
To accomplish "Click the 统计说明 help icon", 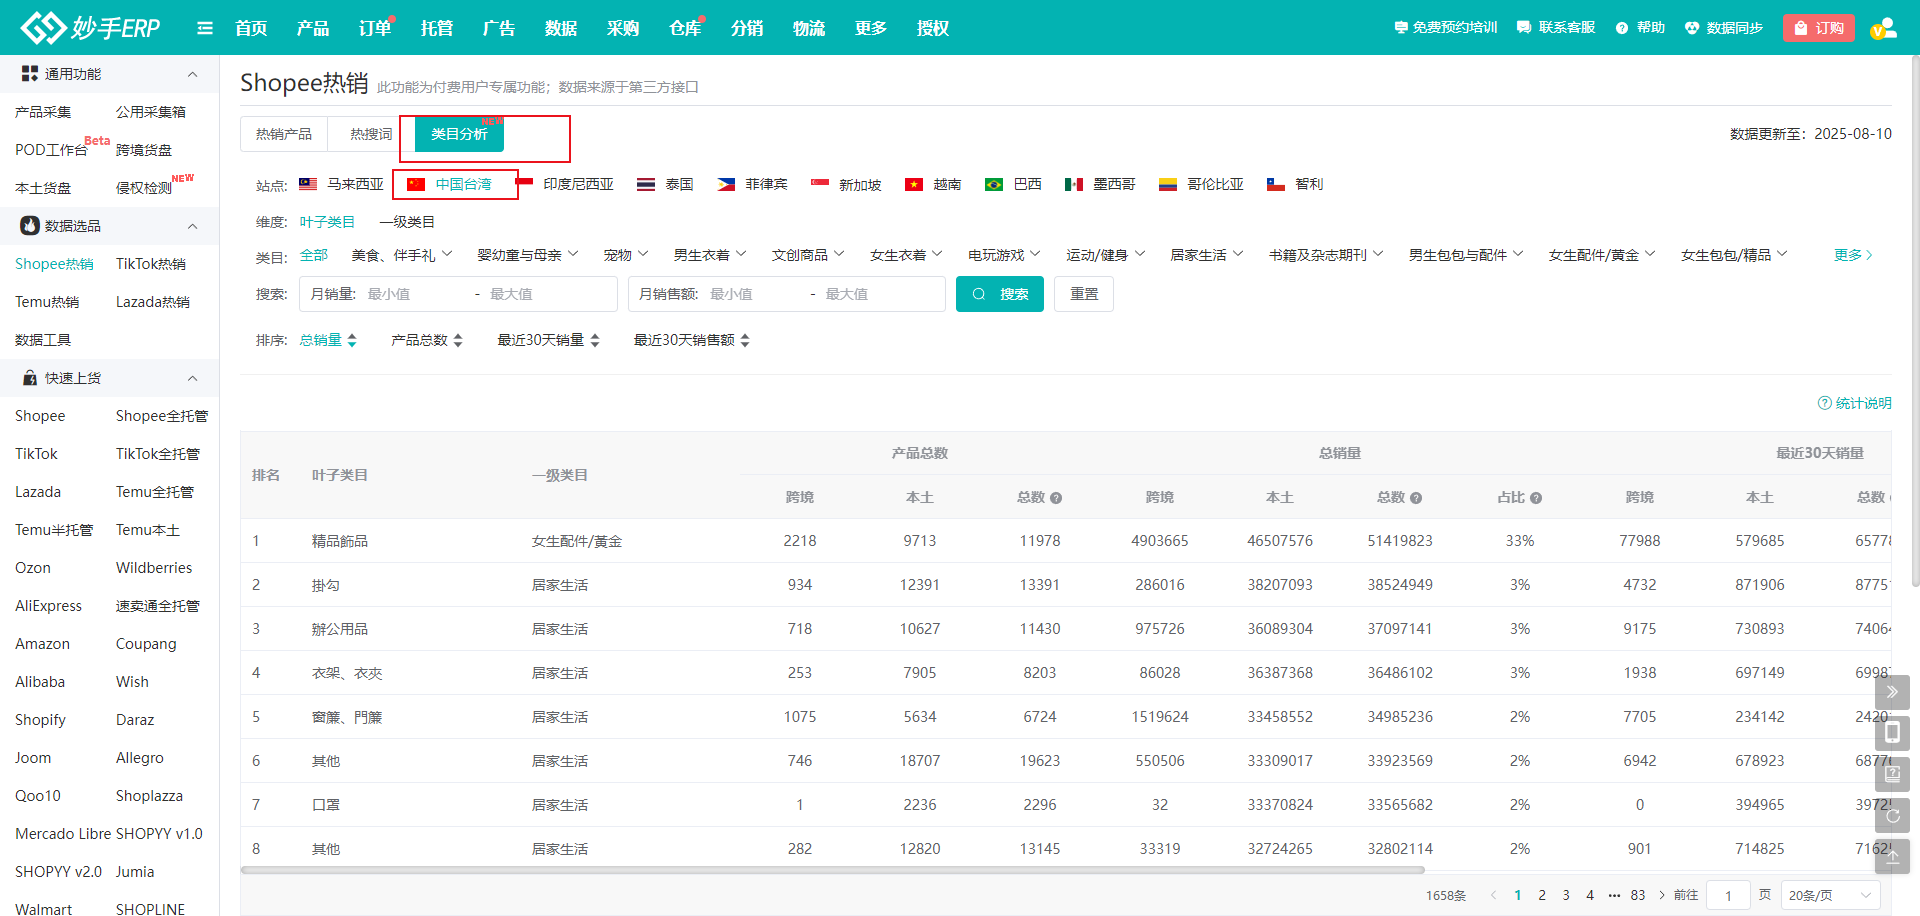I will click(1824, 403).
